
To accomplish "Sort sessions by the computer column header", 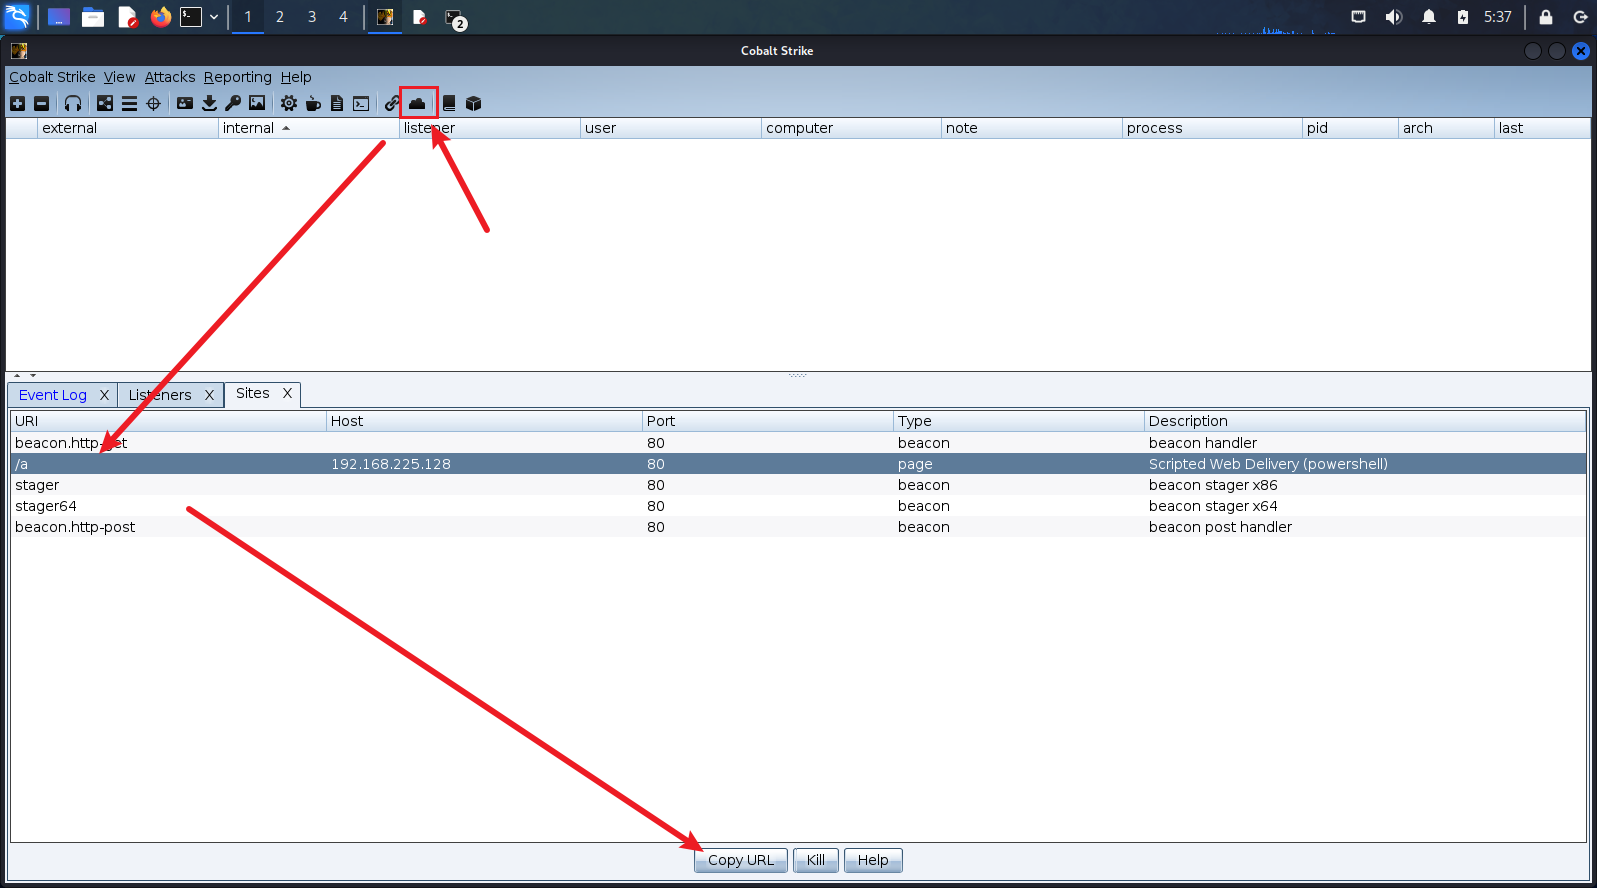I will 851,128.
